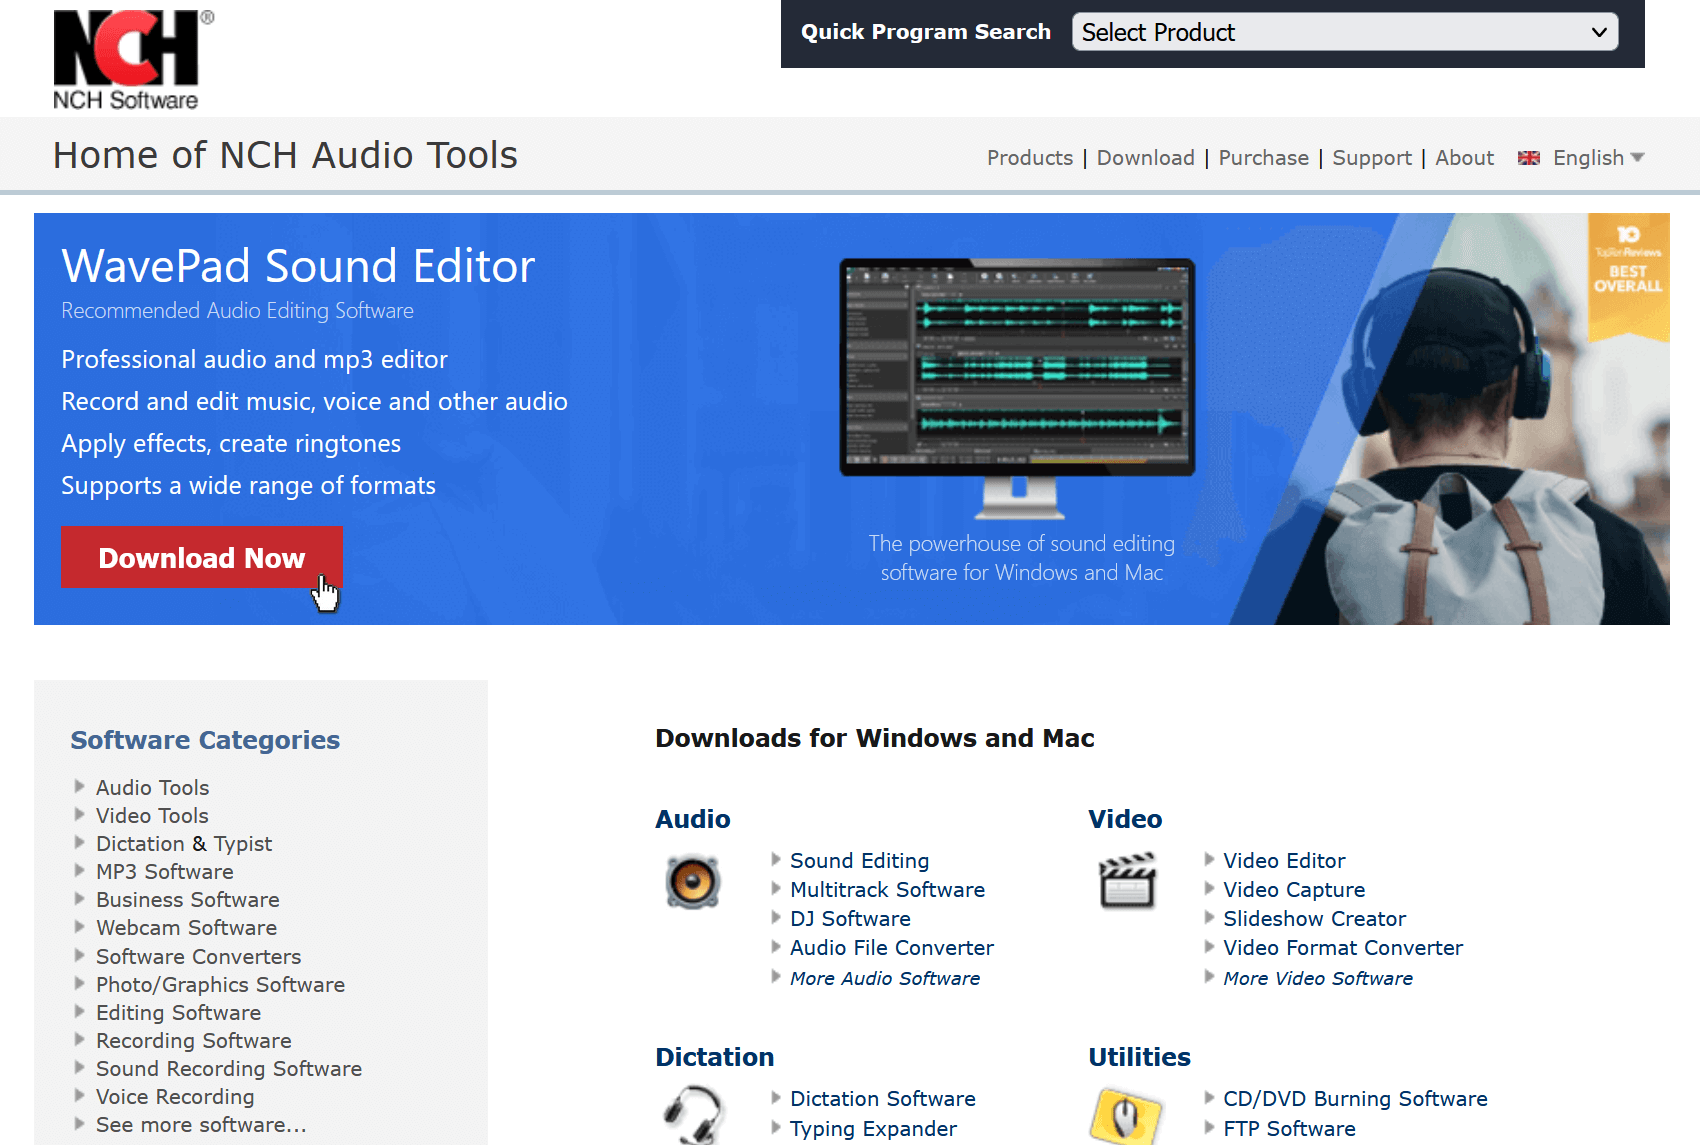Viewport: 1700px width, 1145px height.
Task: Click the NCH Software logo
Action: pos(133,59)
